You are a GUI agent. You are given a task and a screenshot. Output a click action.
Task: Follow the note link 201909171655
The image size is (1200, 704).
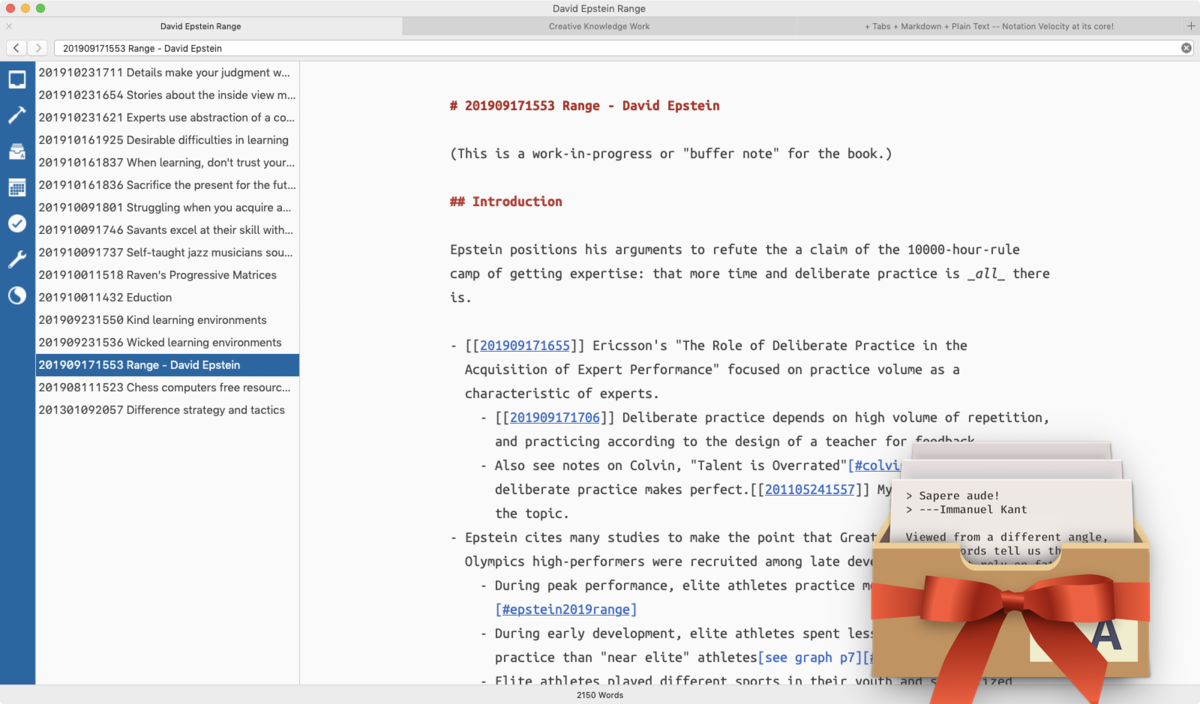(525, 346)
